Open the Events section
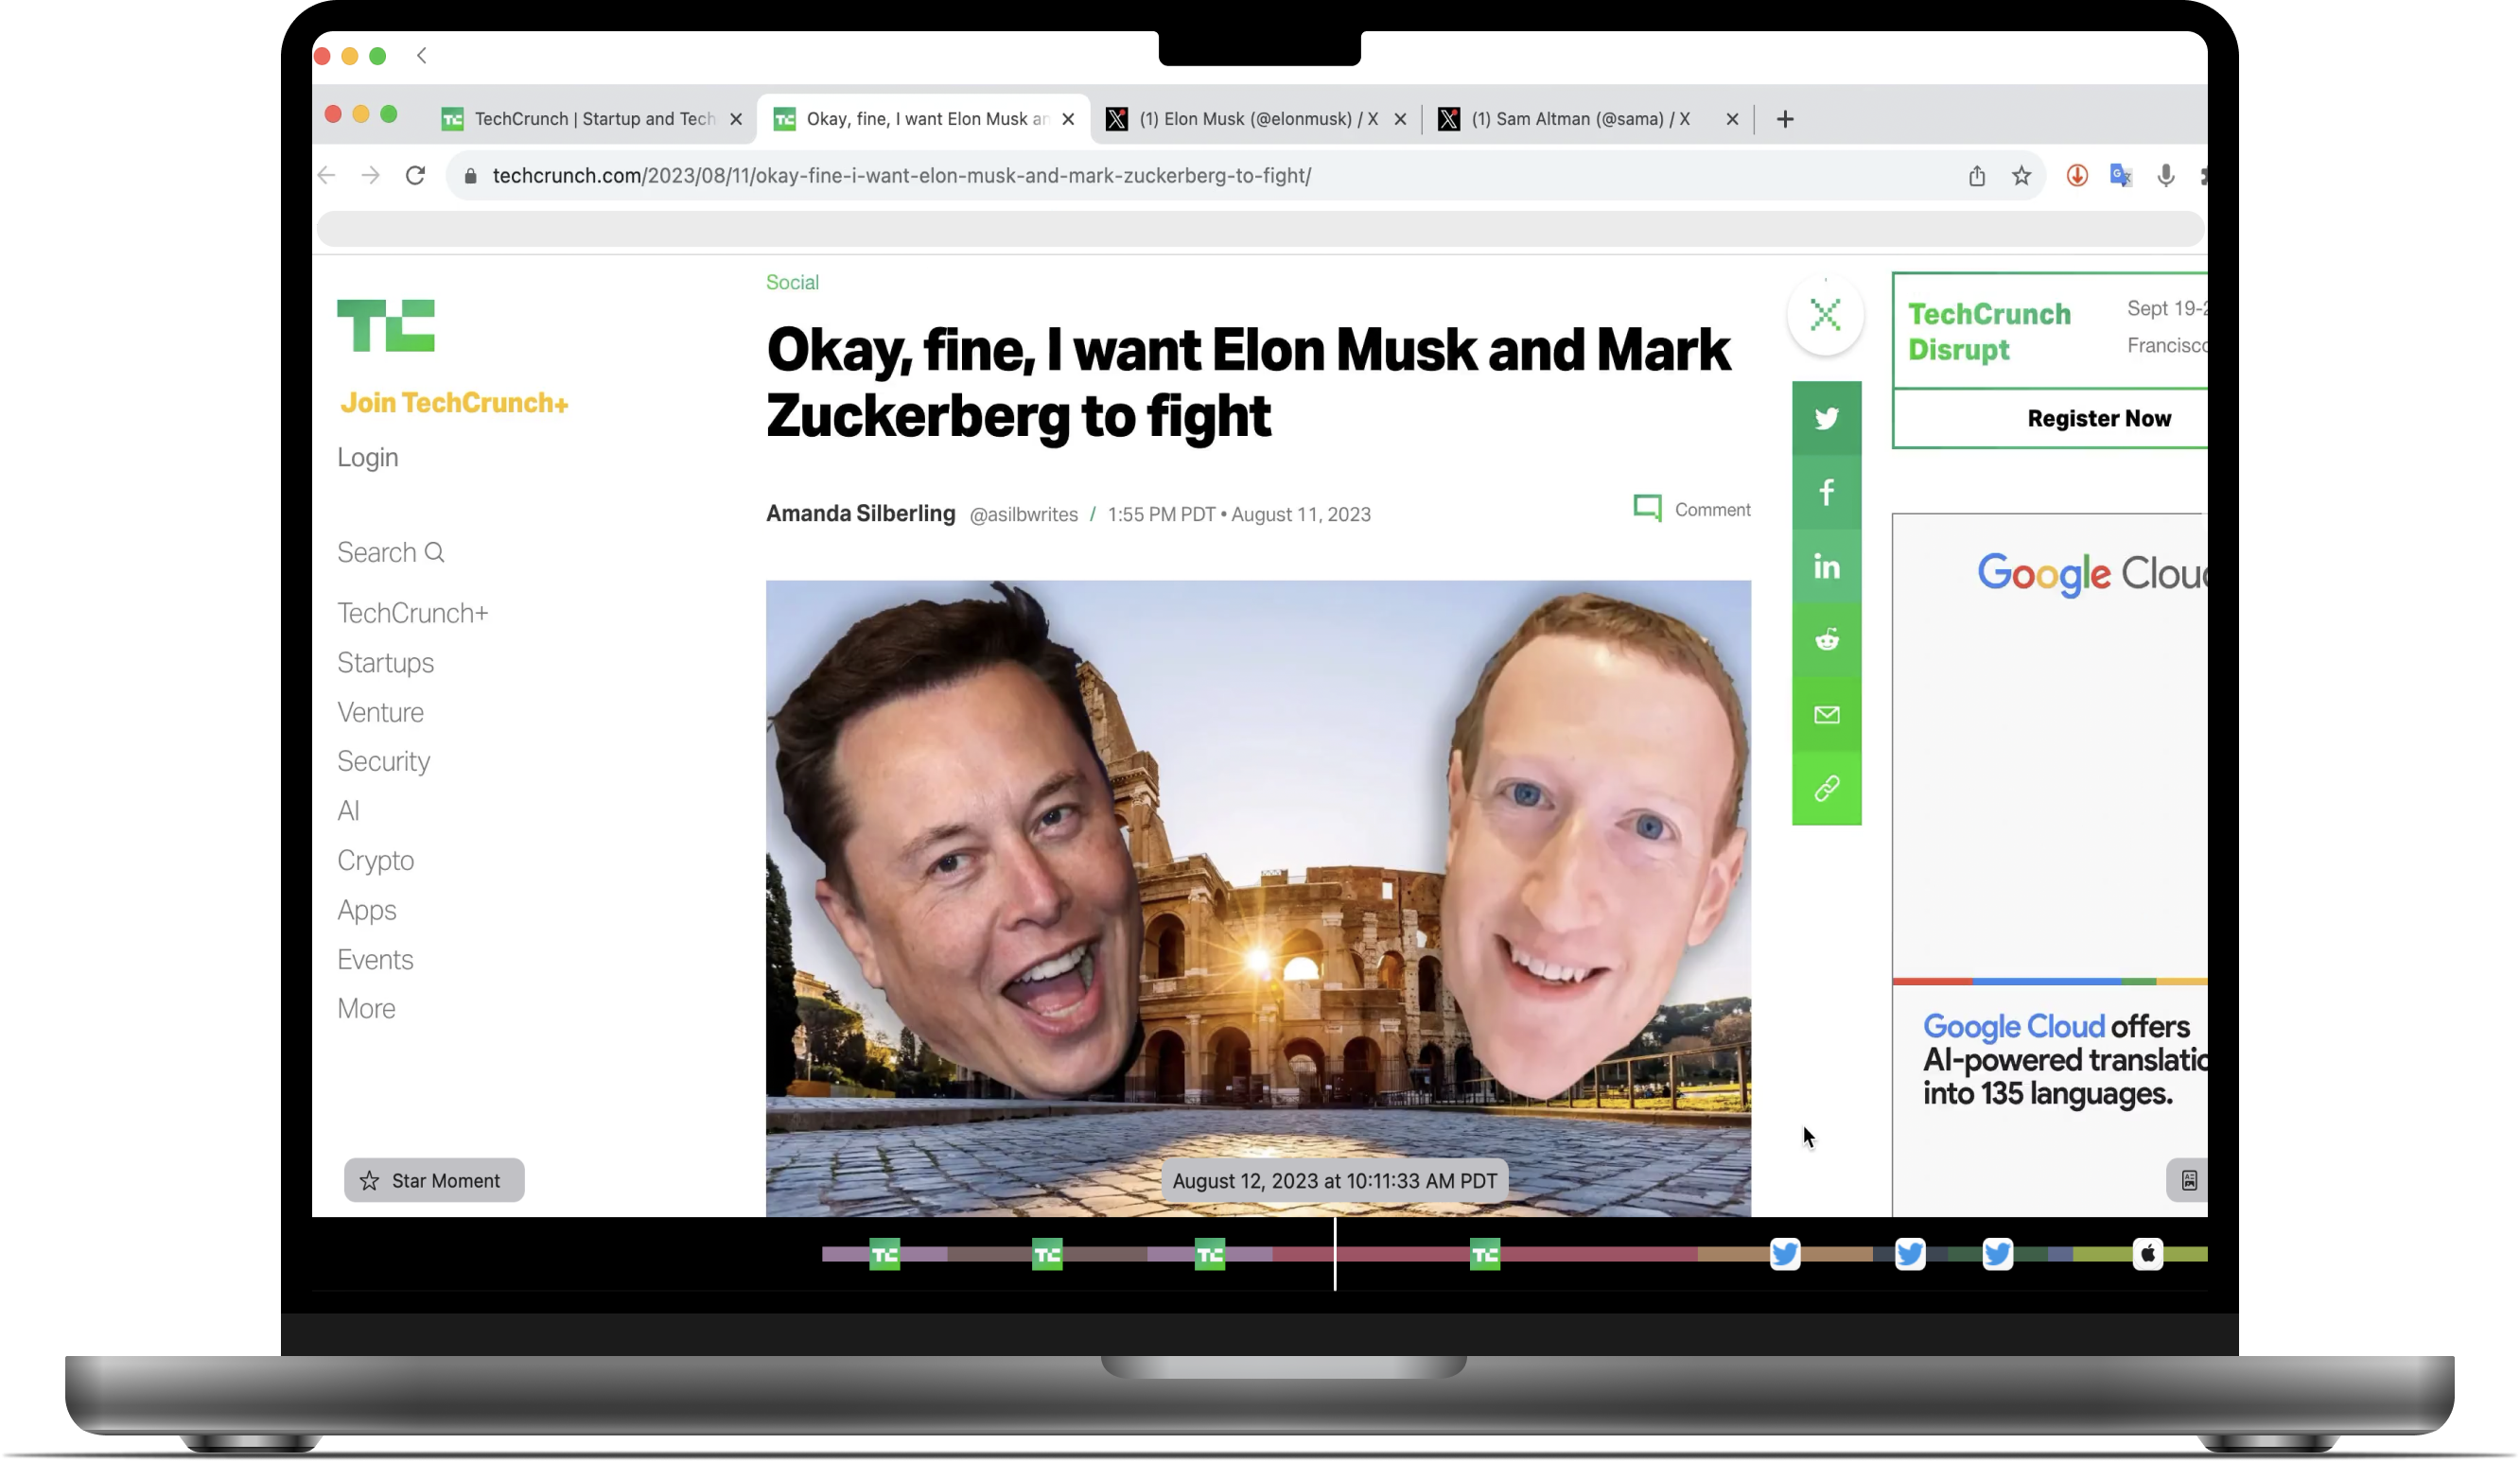2520x1461 pixels. tap(375, 959)
